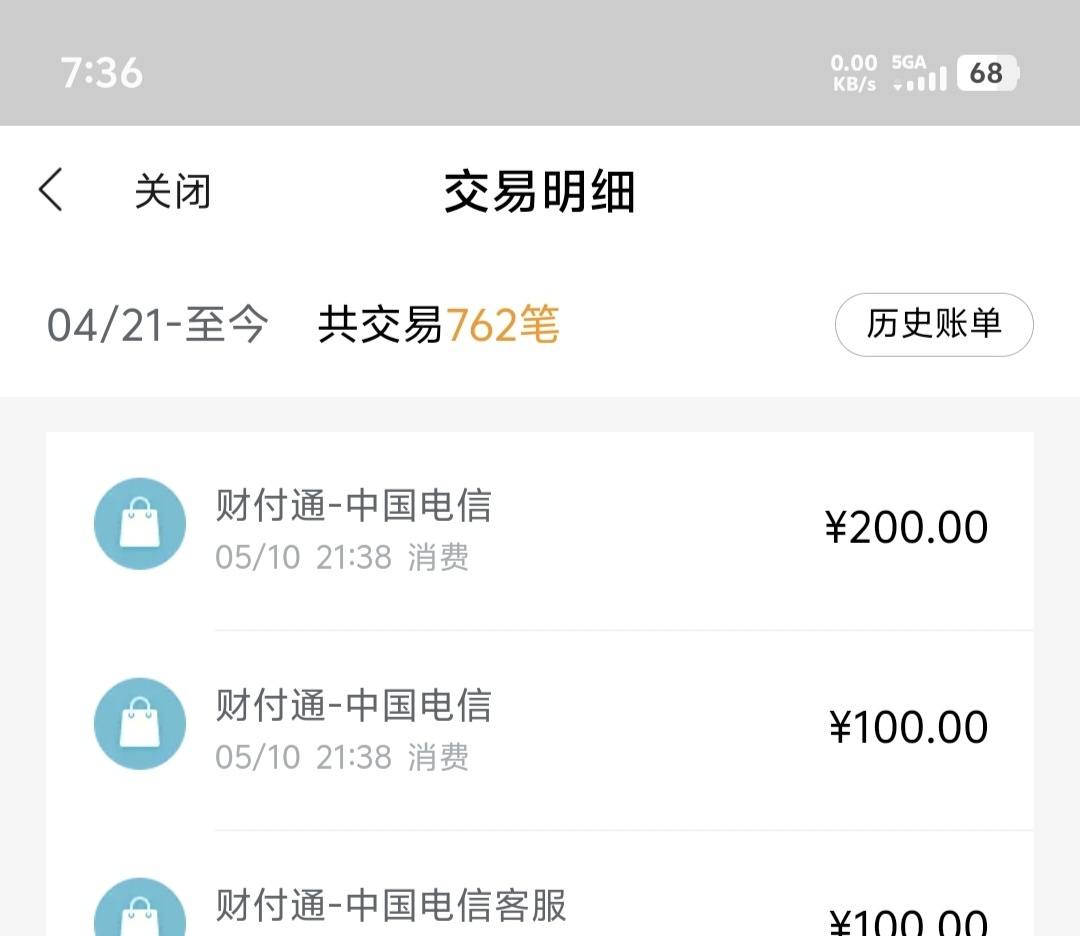The image size is (1080, 936).
Task: Tap the 关闭 close button
Action: pyautogui.click(x=172, y=191)
